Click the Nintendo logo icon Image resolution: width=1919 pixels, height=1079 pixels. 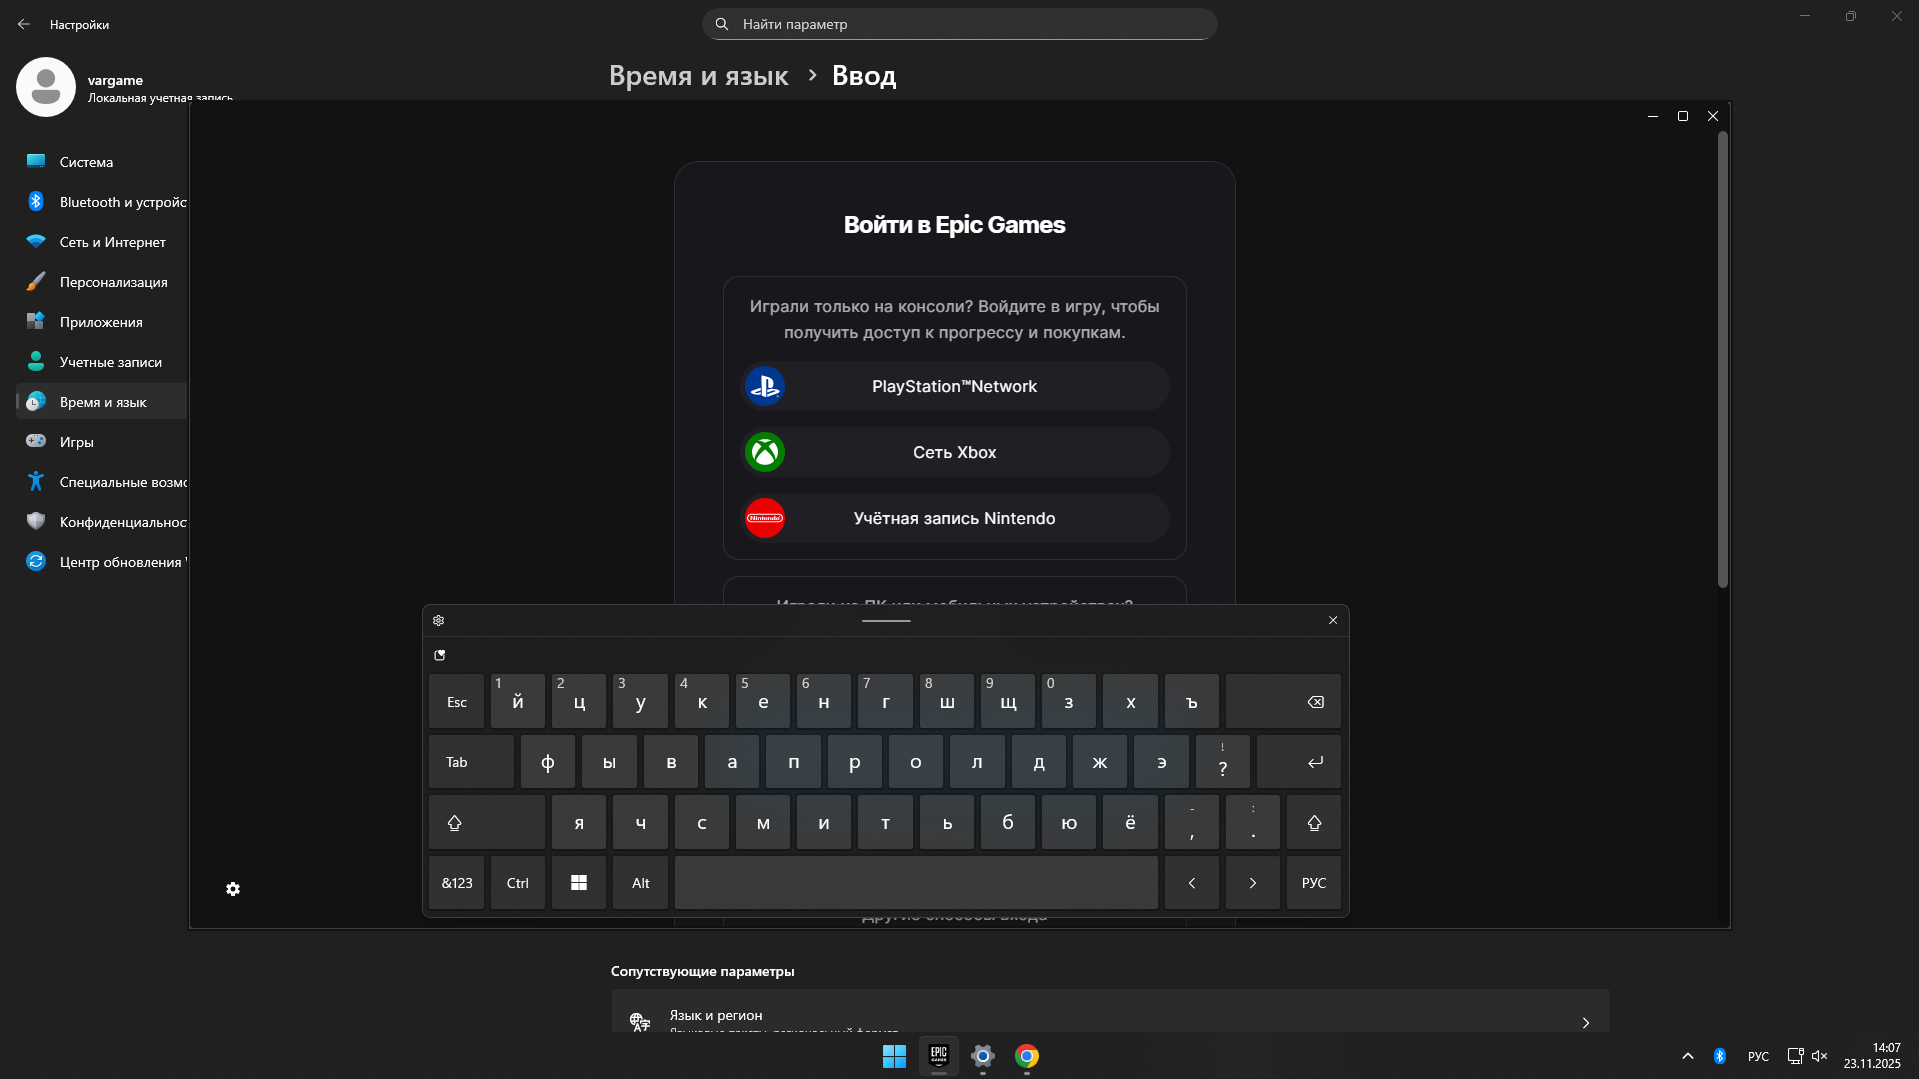765,518
